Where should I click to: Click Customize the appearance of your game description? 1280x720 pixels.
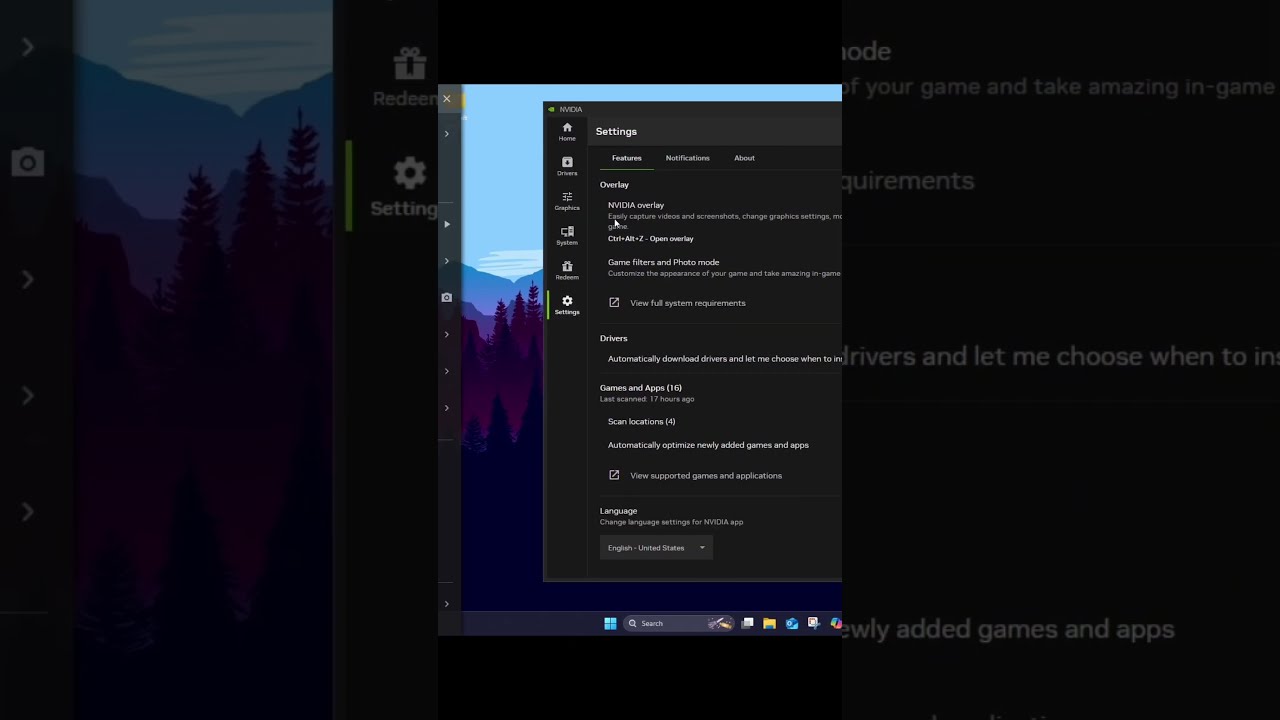[725, 273]
